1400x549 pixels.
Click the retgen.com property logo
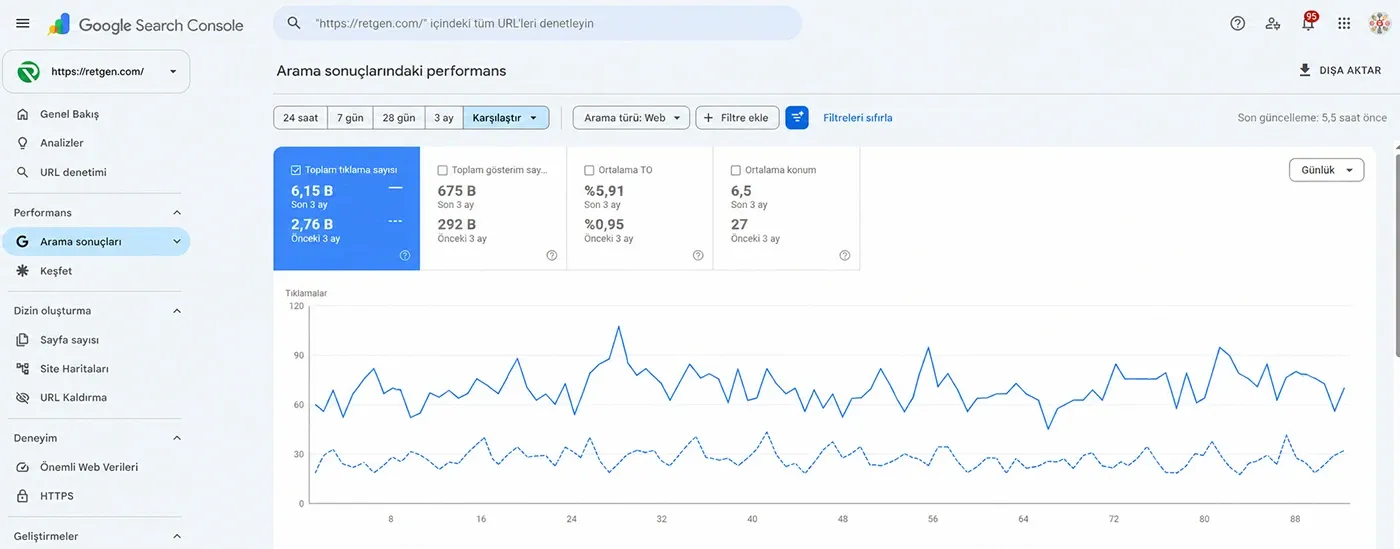point(29,72)
